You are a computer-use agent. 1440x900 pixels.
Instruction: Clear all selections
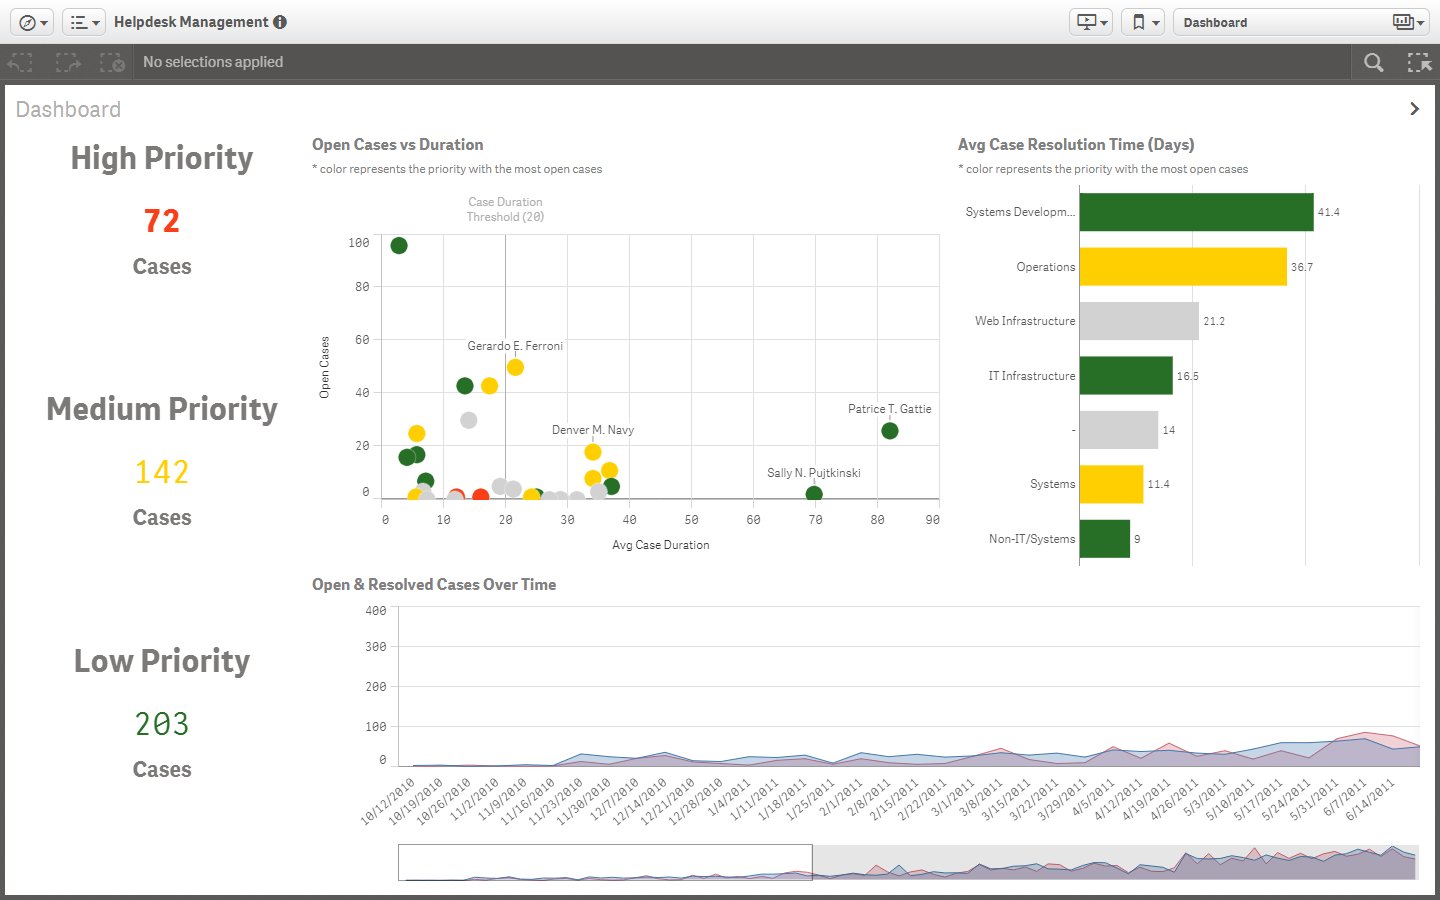[x=112, y=62]
